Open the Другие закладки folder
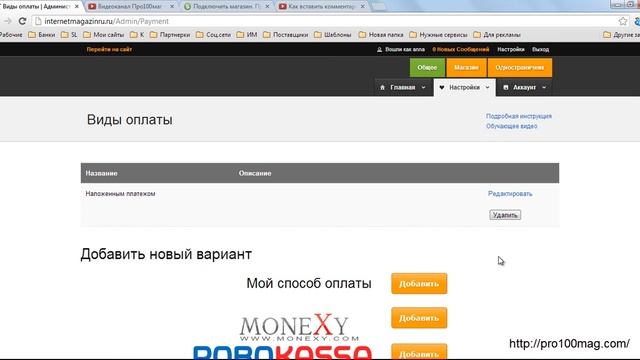The width and height of the screenshot is (640, 360). click(621, 35)
